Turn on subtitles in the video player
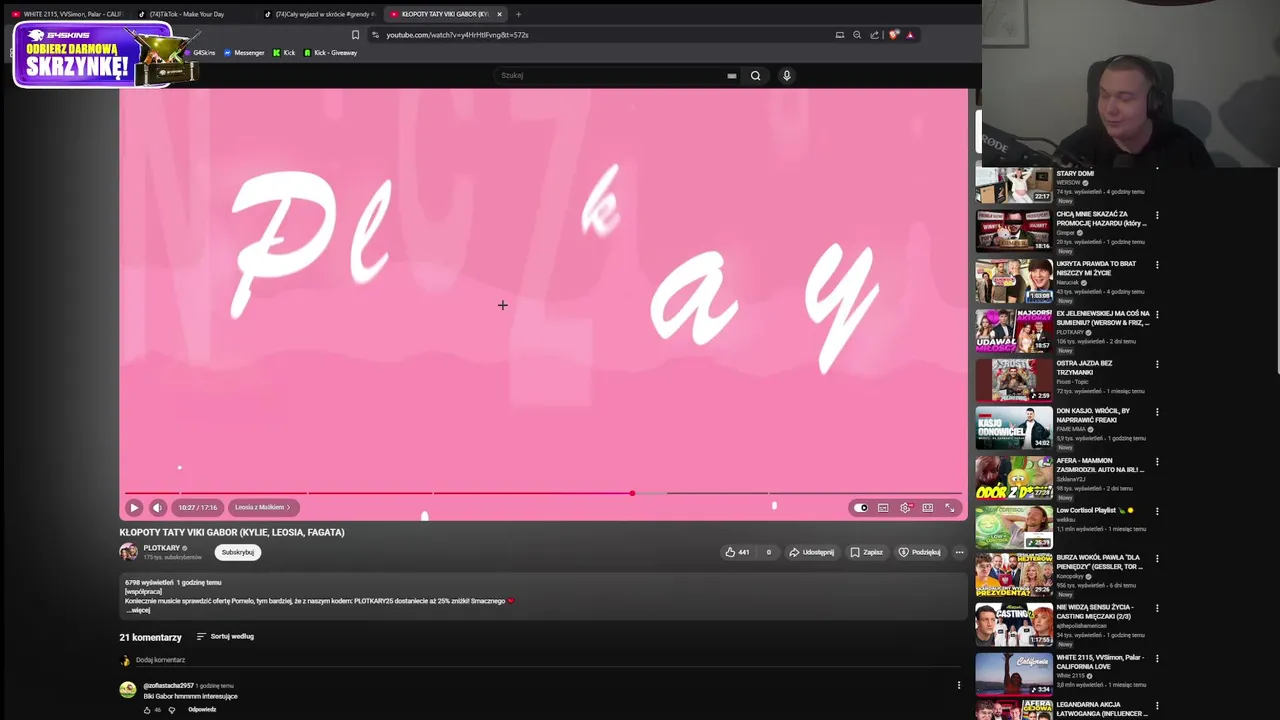 (x=883, y=508)
